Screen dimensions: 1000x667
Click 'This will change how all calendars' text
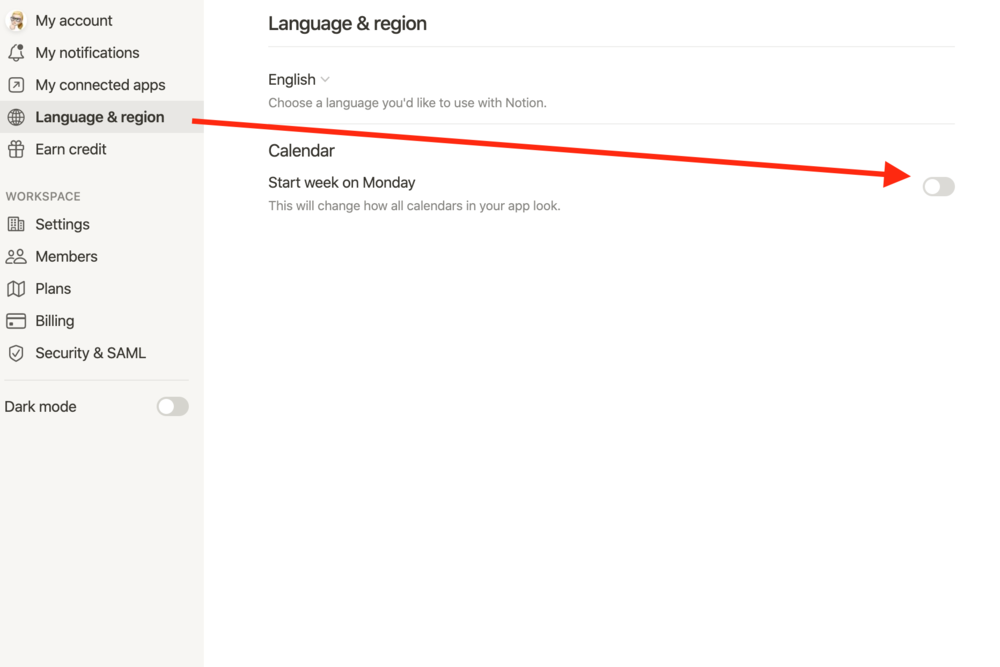click(414, 206)
